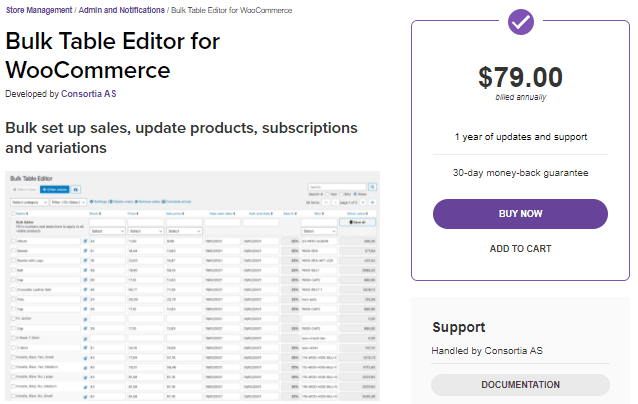The image size is (638, 404).
Task: Click the purple checkmark badge icon
Action: pos(520,22)
